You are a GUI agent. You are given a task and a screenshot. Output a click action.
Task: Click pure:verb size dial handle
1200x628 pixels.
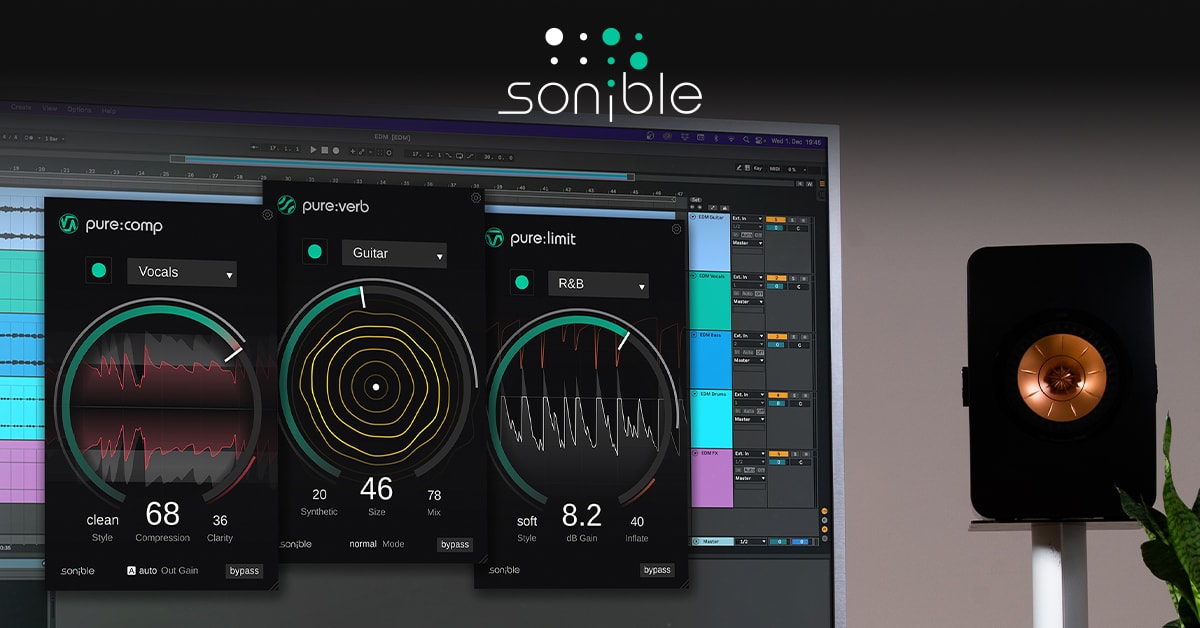(x=362, y=297)
